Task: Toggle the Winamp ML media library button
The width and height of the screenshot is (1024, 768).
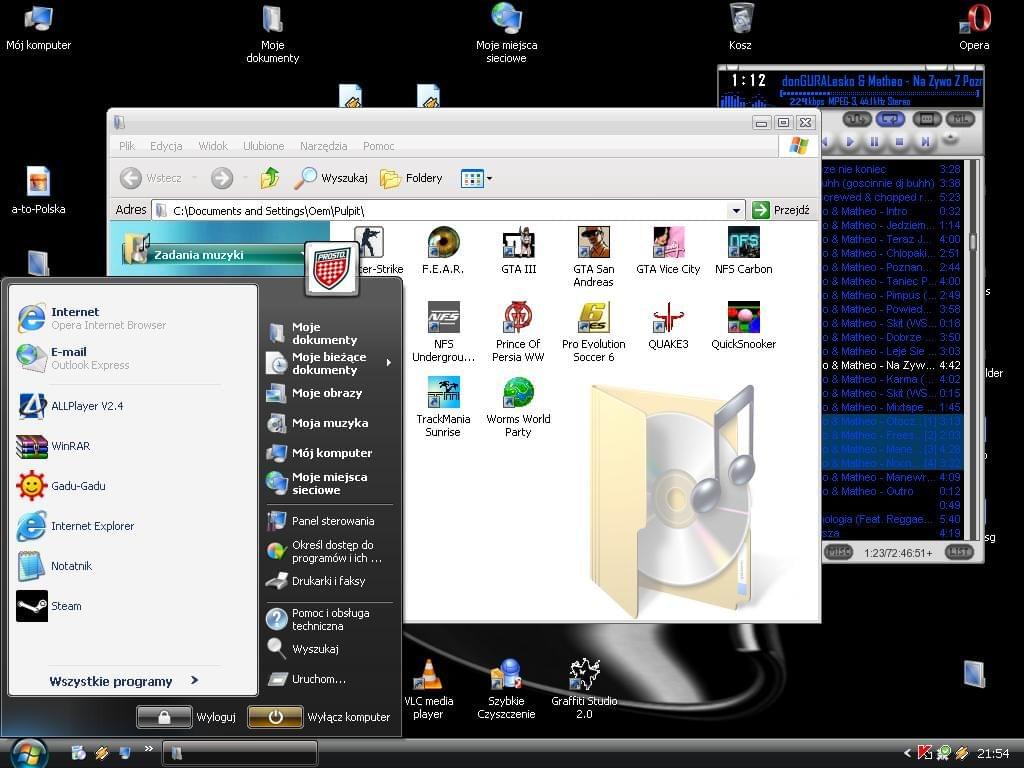Action: tap(959, 119)
